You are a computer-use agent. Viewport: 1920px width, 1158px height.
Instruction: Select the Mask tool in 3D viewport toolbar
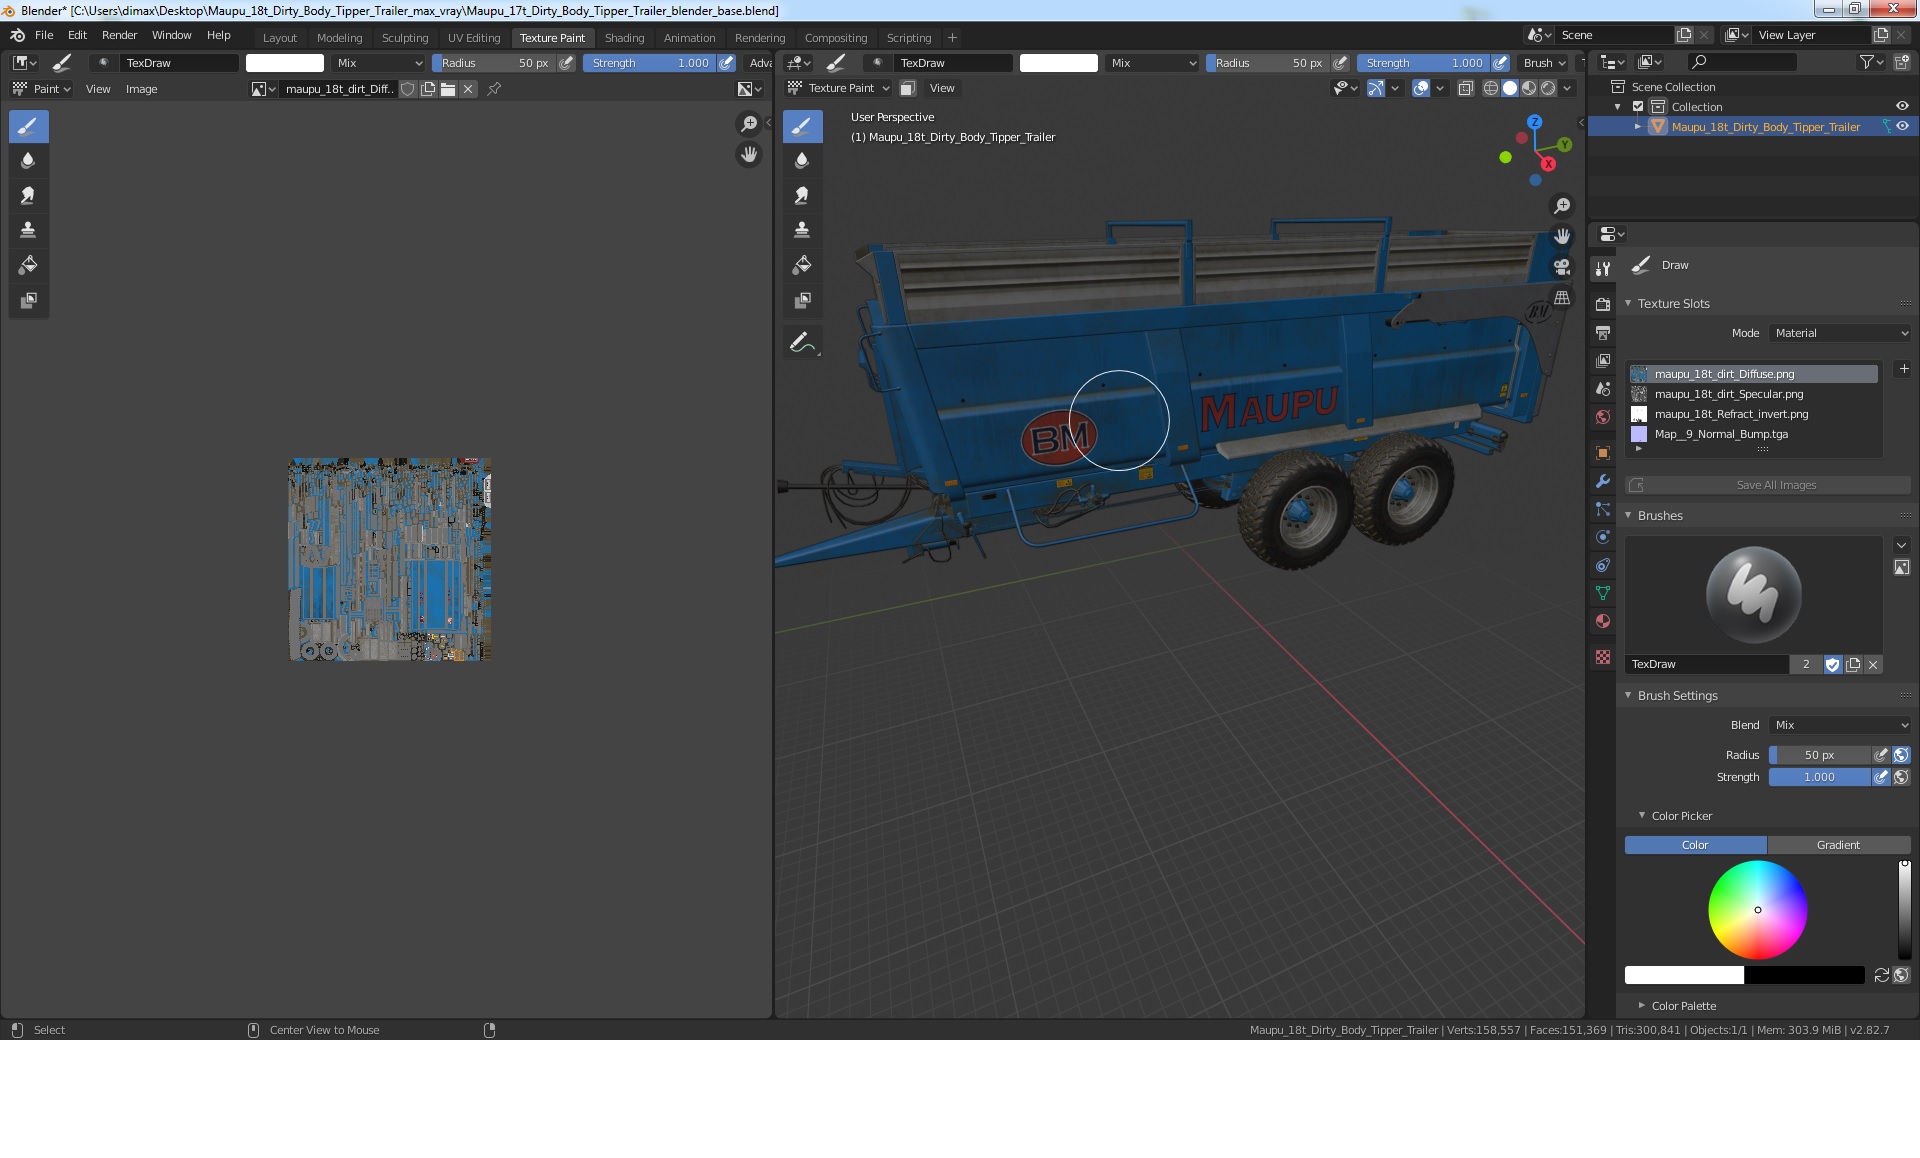(x=802, y=300)
